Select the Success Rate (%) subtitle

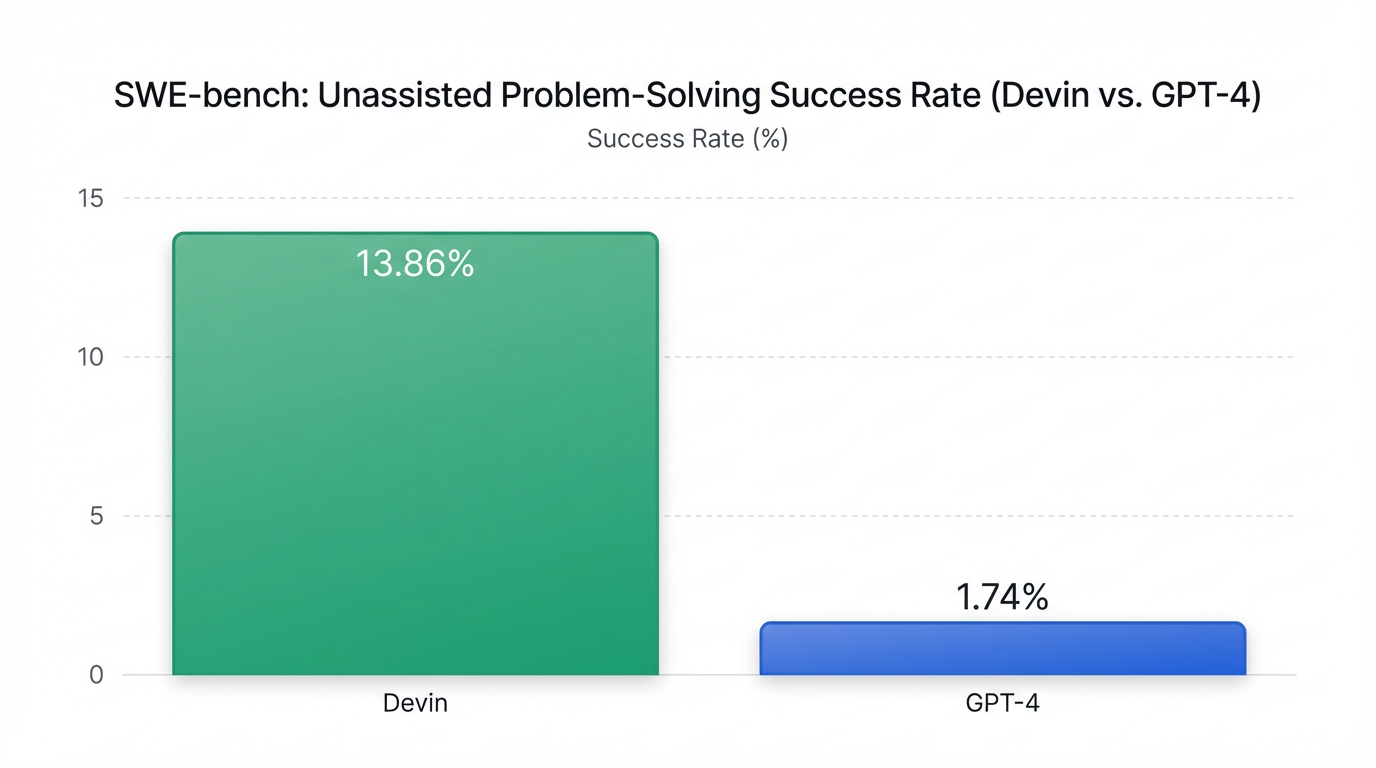[687, 139]
